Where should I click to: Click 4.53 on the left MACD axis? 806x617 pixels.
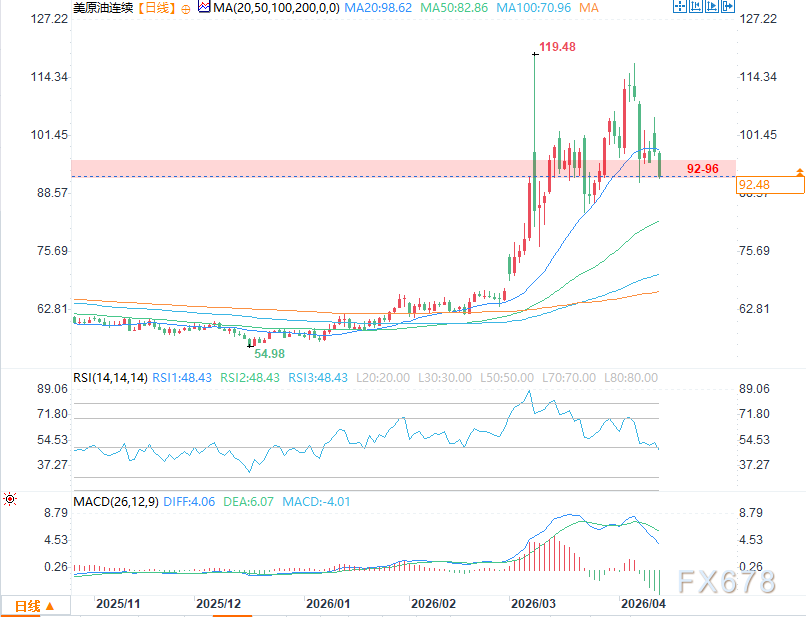tap(56, 540)
